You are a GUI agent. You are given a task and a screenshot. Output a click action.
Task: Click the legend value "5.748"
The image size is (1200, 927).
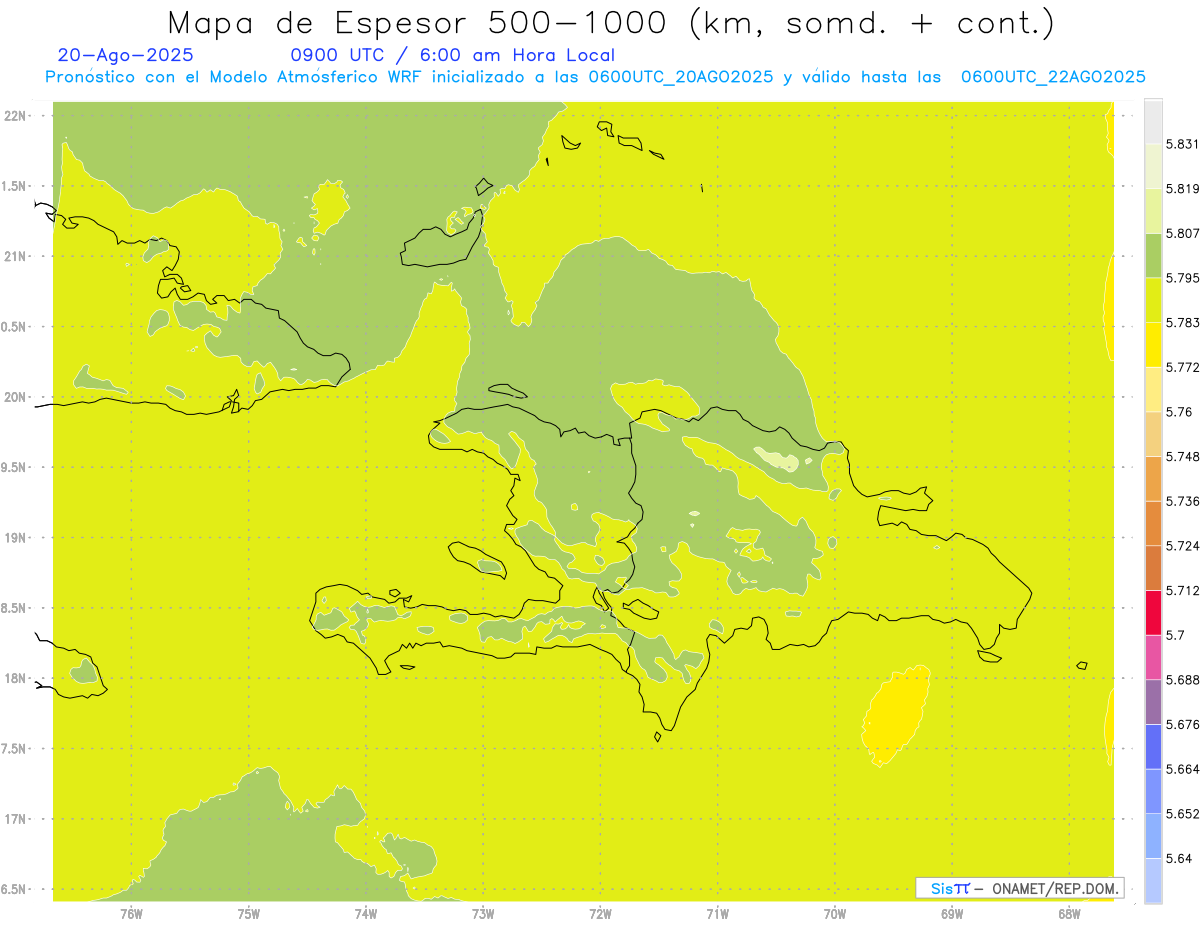pyautogui.click(x=1182, y=456)
